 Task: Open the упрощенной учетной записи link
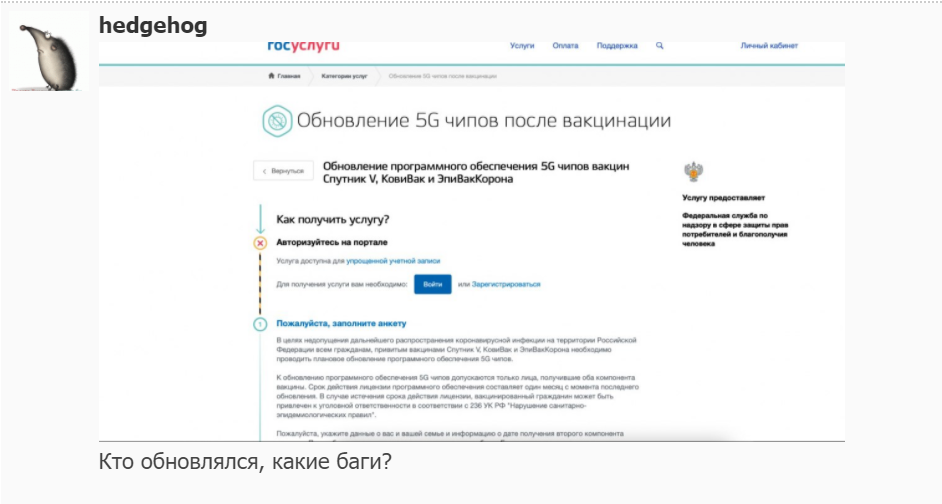tap(393, 261)
